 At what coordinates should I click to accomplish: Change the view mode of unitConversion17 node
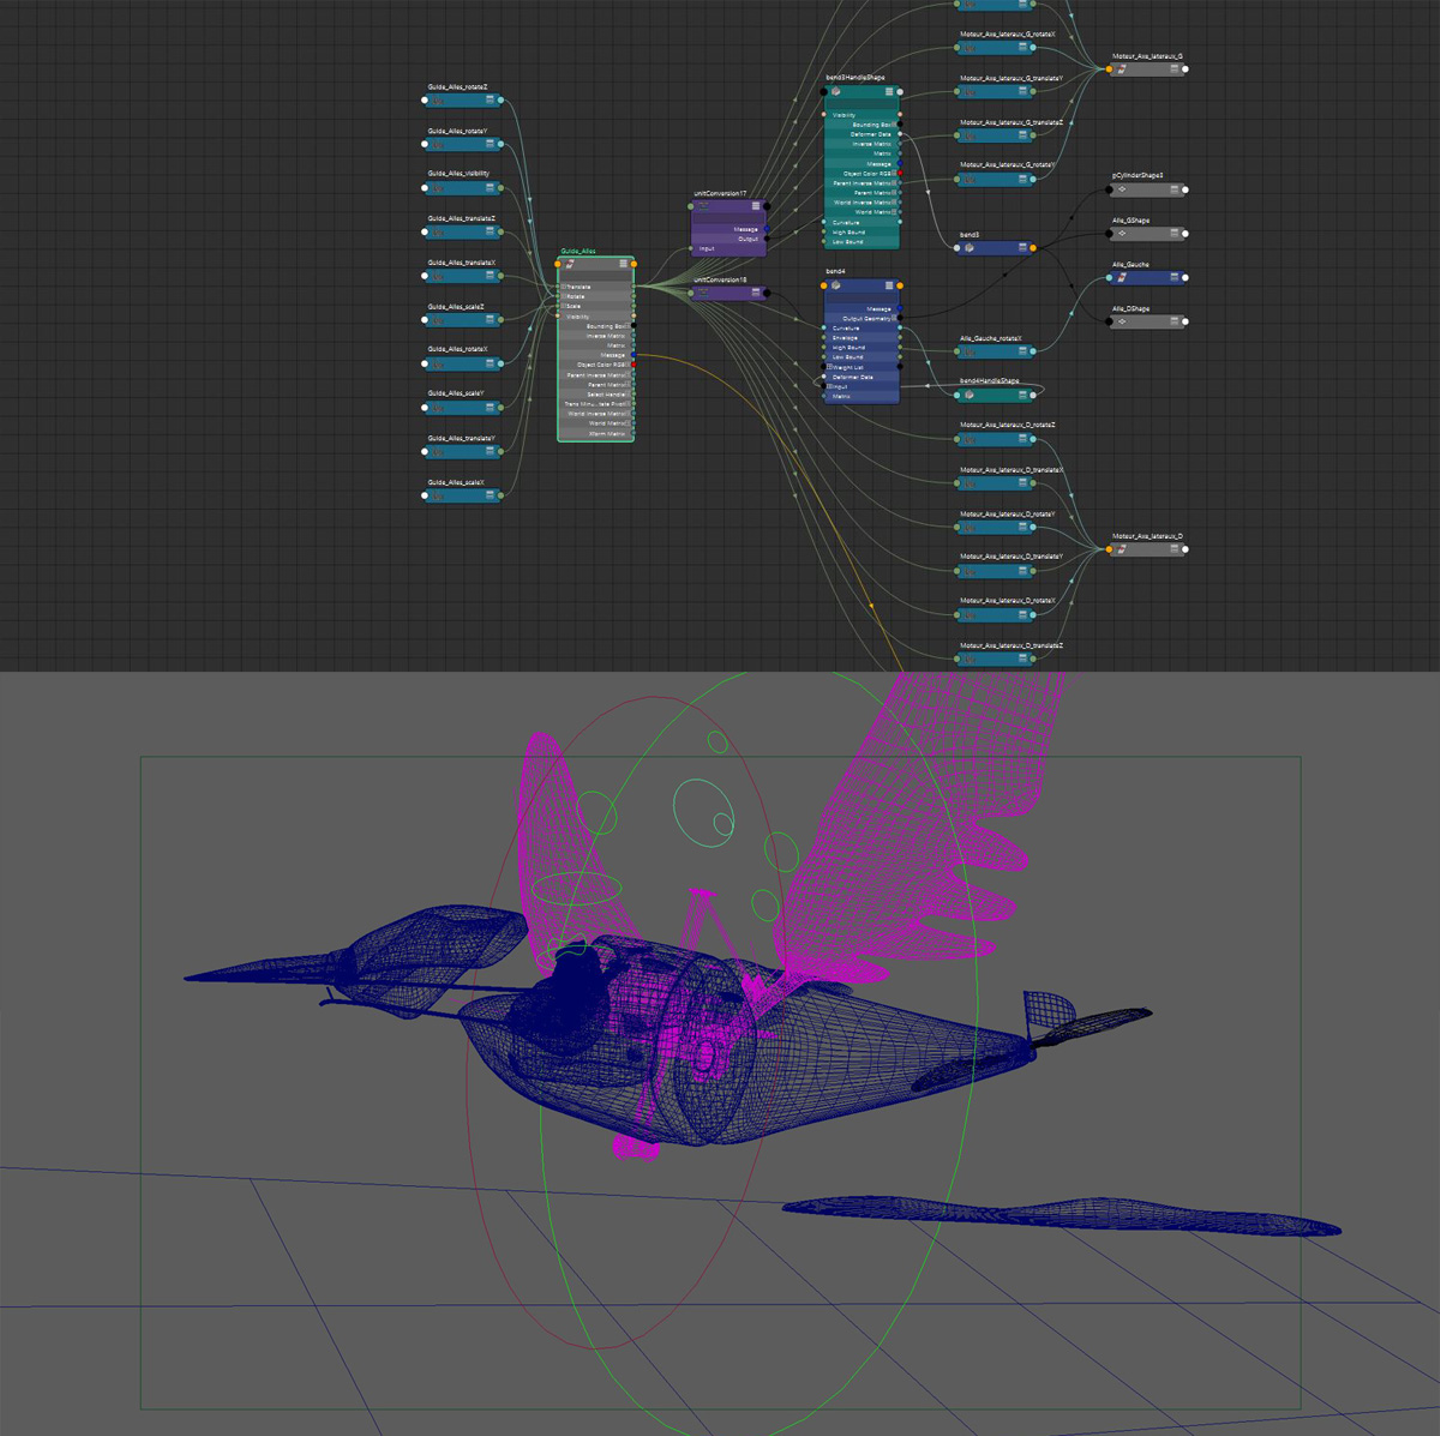(756, 206)
